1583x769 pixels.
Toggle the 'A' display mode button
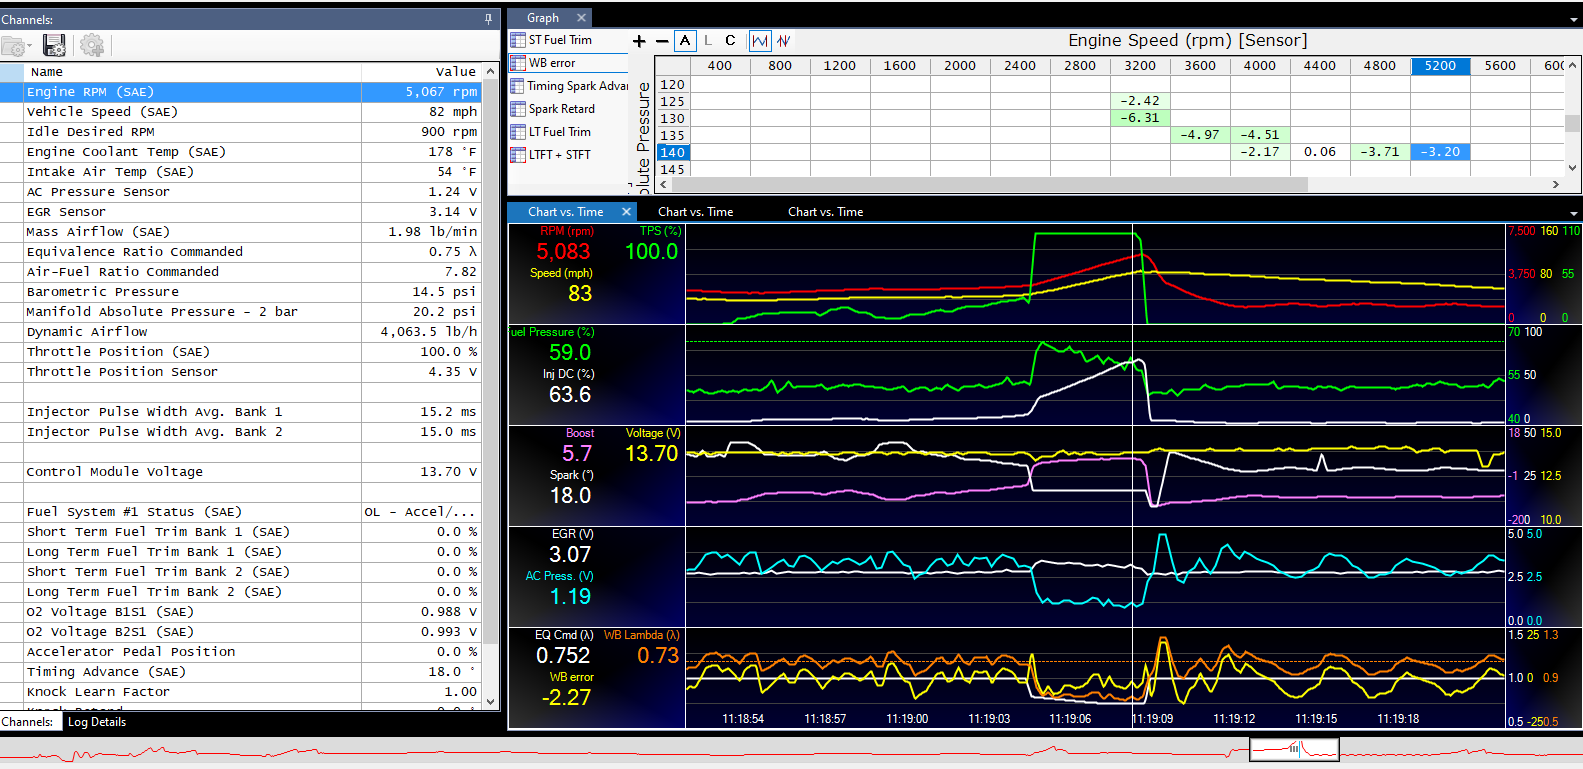[x=685, y=41]
